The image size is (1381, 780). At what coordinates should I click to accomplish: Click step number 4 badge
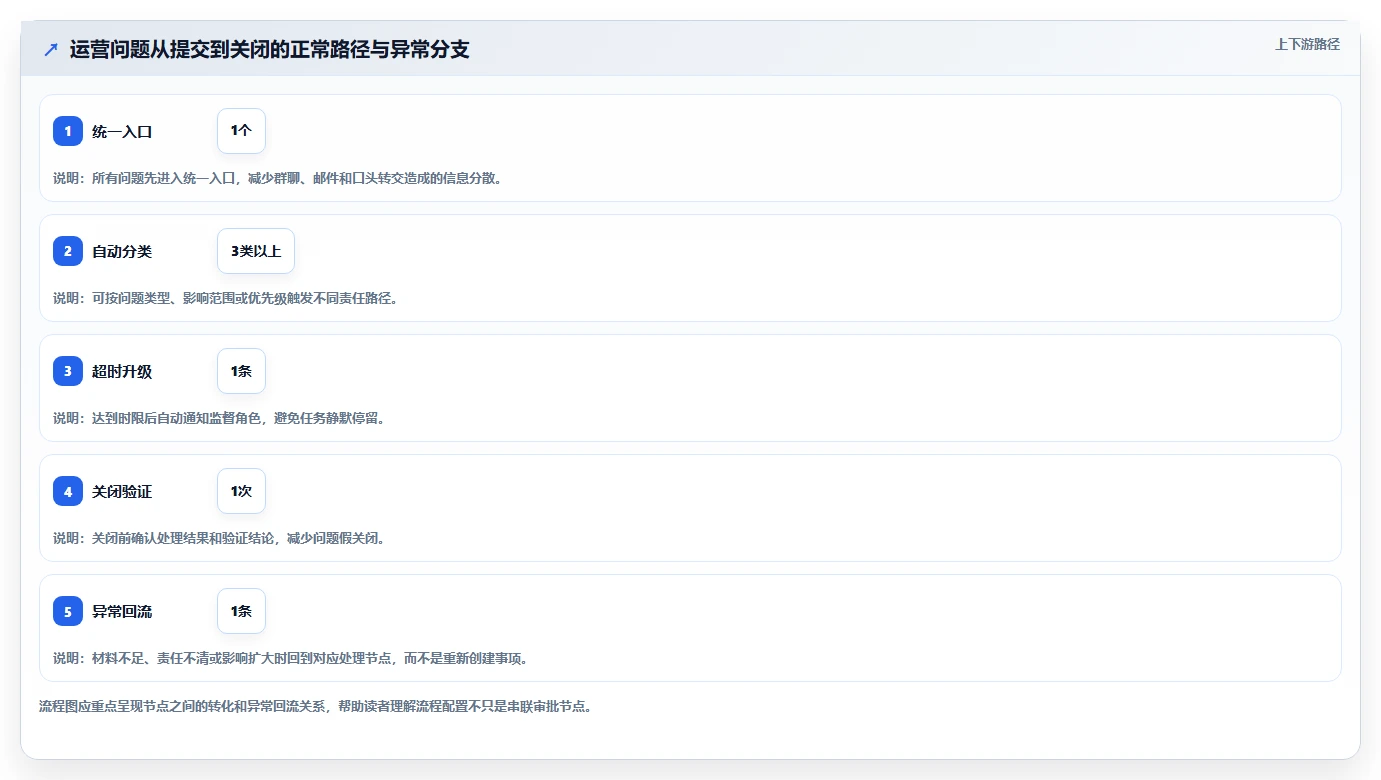[68, 491]
